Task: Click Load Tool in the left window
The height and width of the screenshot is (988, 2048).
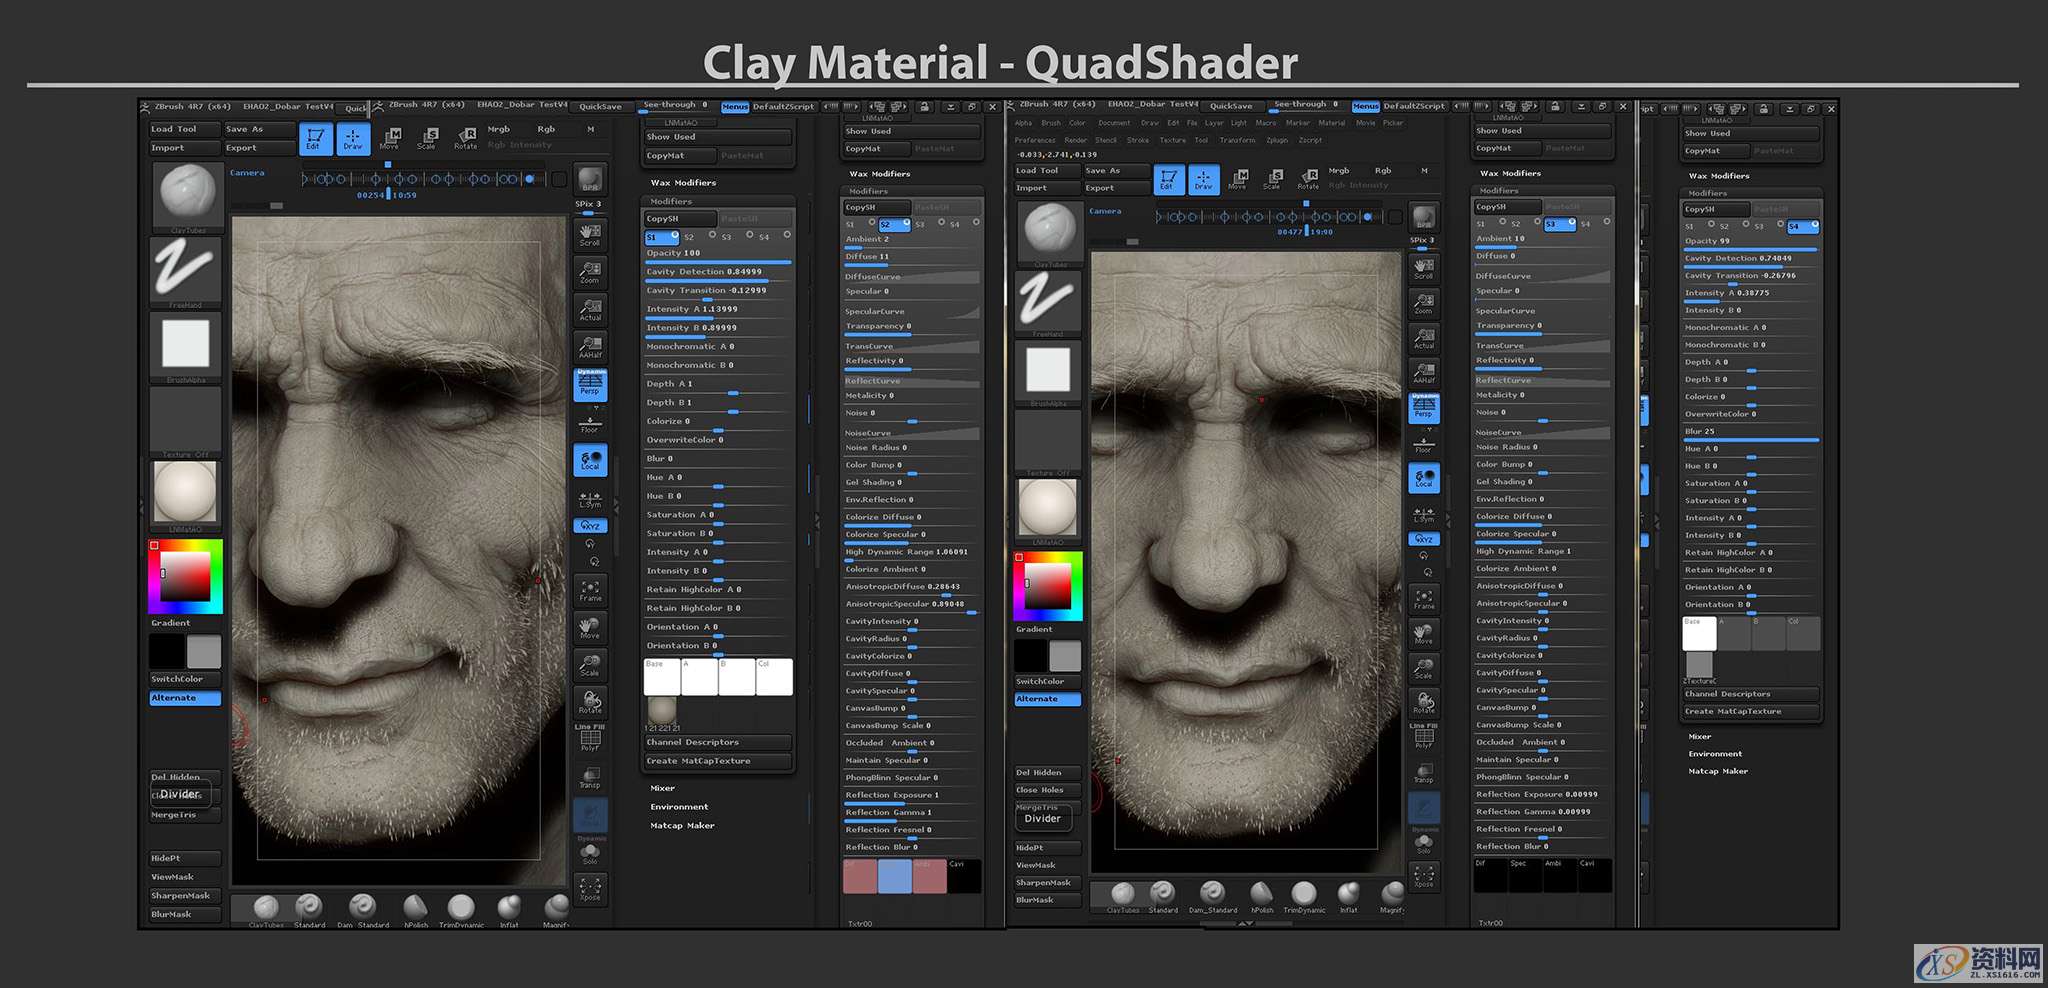Action: (174, 129)
